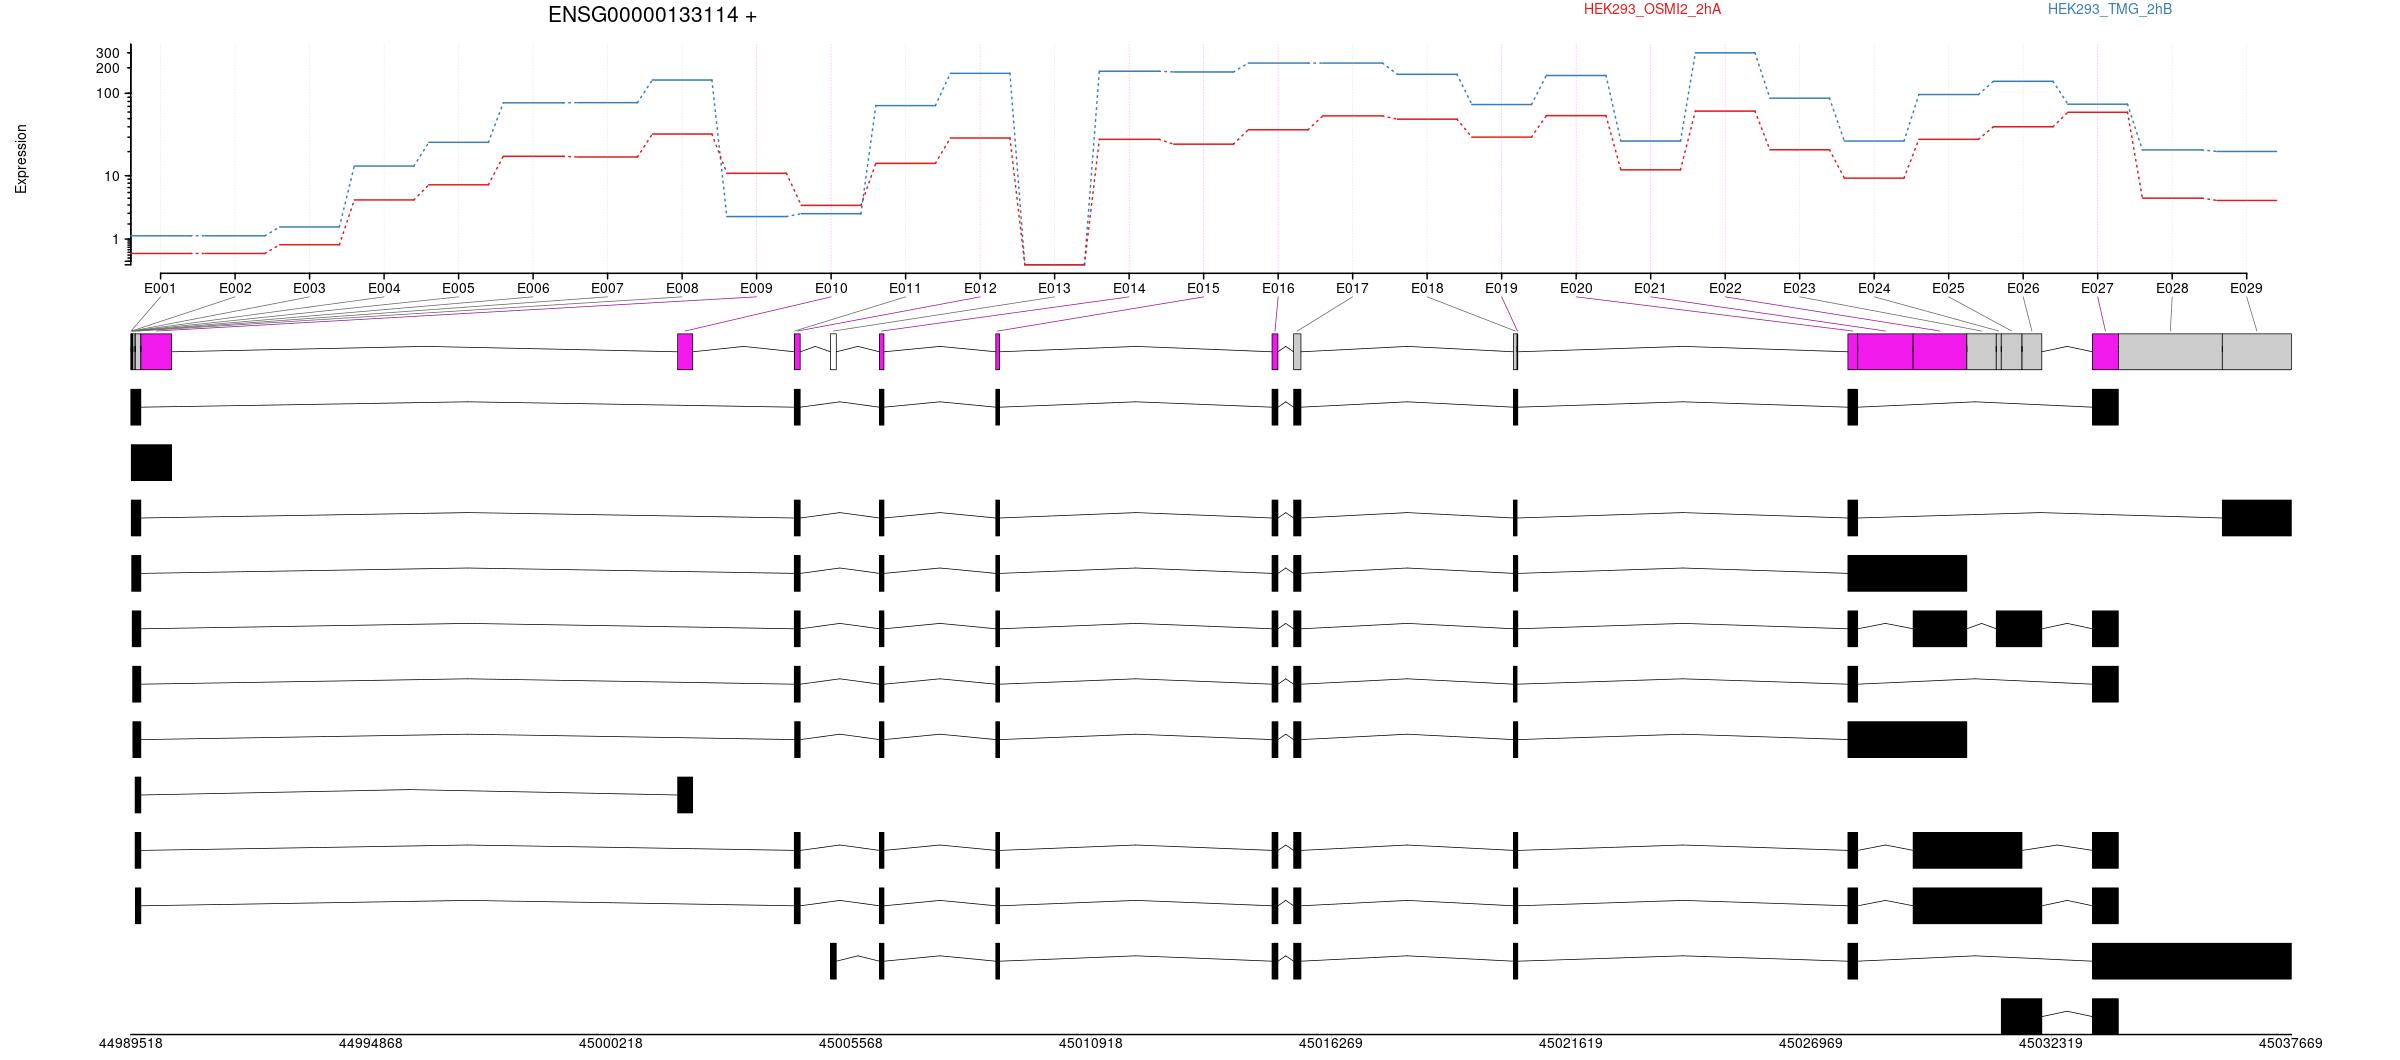
Task: Click the E007 exon label
Action: pos(607,288)
